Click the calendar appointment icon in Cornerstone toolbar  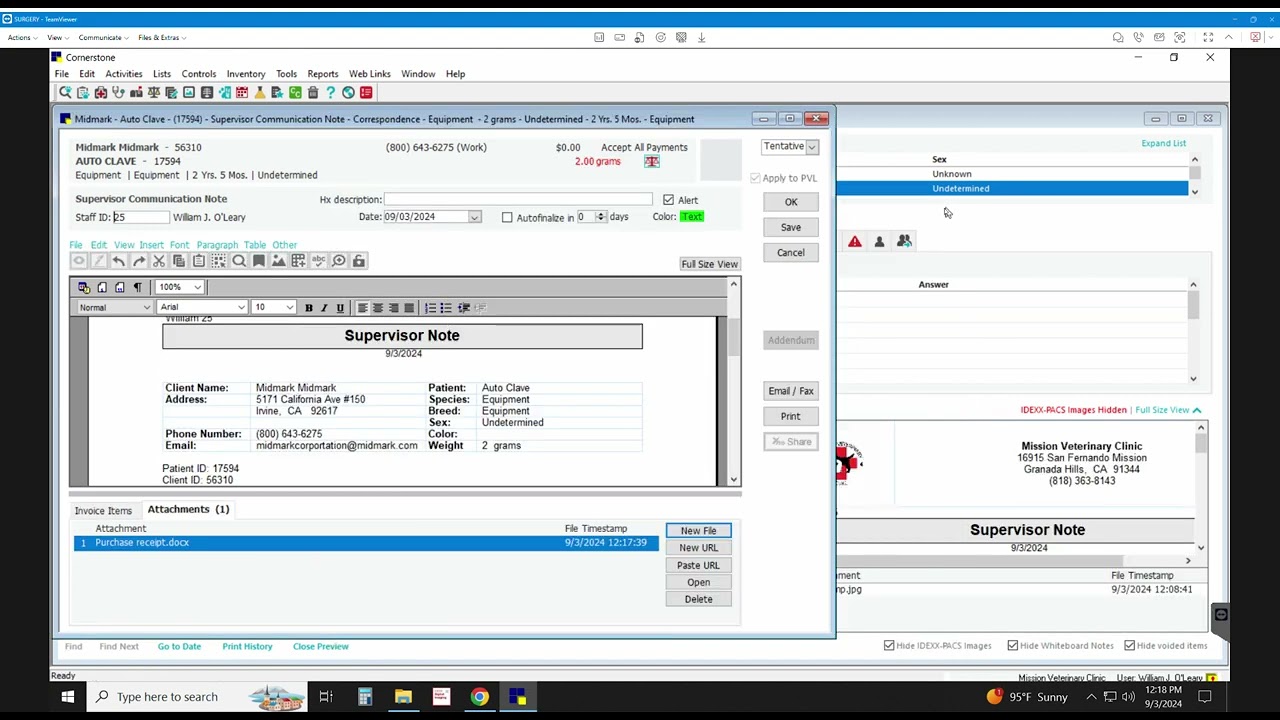242,93
